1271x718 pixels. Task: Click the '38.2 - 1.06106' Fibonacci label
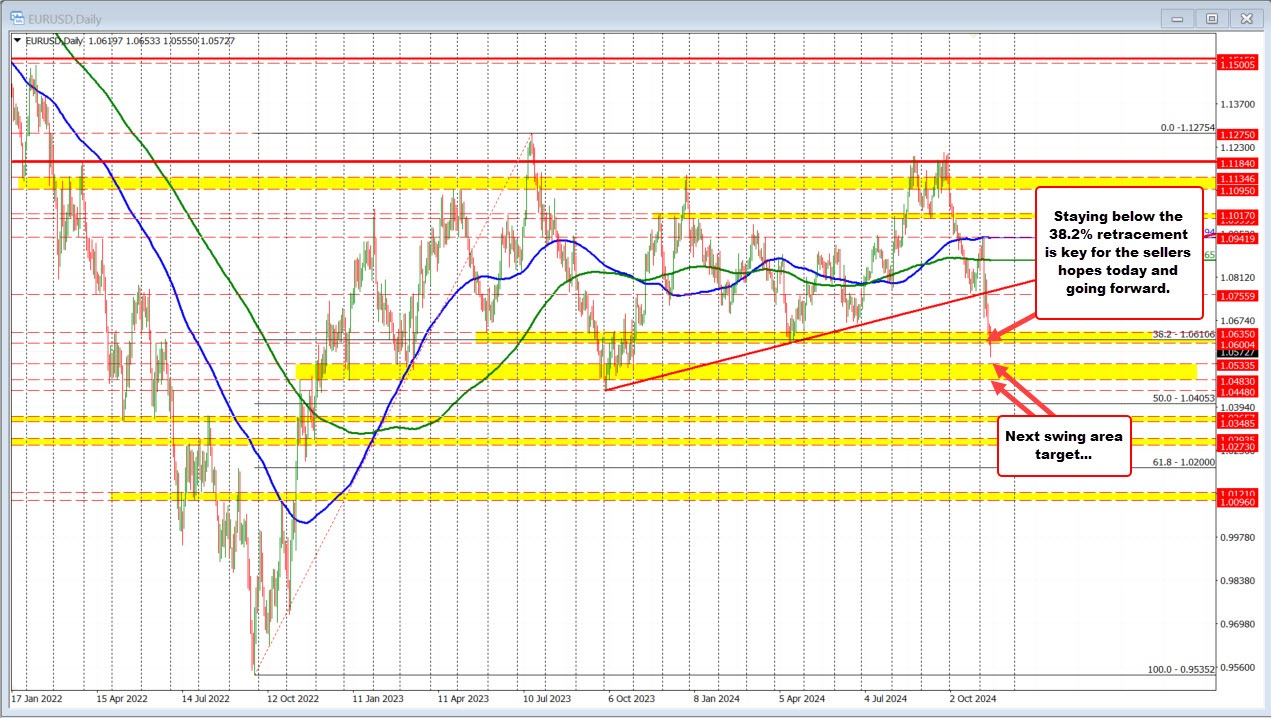pyautogui.click(x=1183, y=334)
